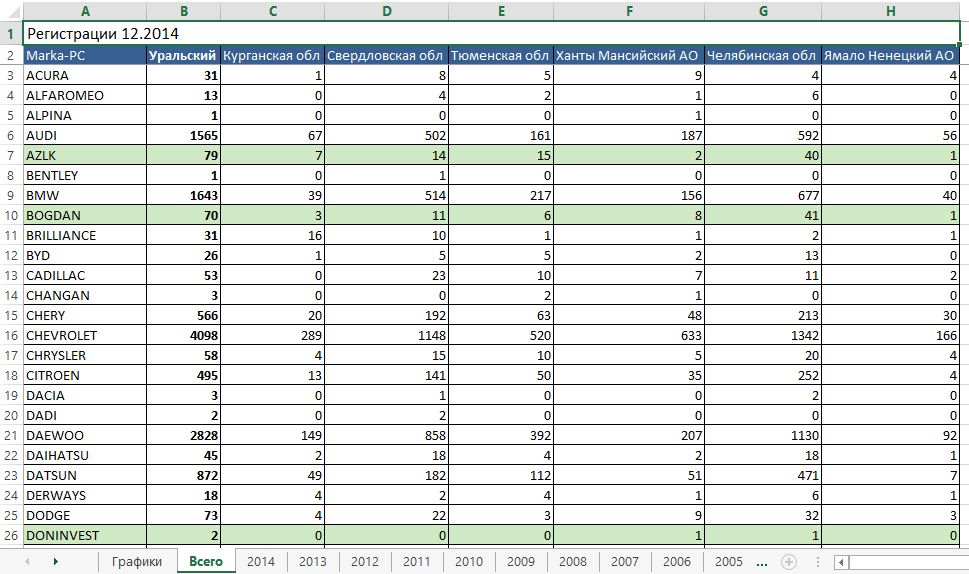The image size is (969, 574).
Task: Click the BRILLIANCE cell
Action: 85,235
